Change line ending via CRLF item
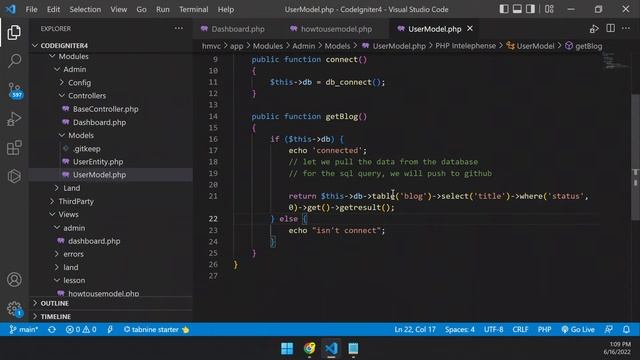The height and width of the screenshot is (360, 640). point(520,329)
